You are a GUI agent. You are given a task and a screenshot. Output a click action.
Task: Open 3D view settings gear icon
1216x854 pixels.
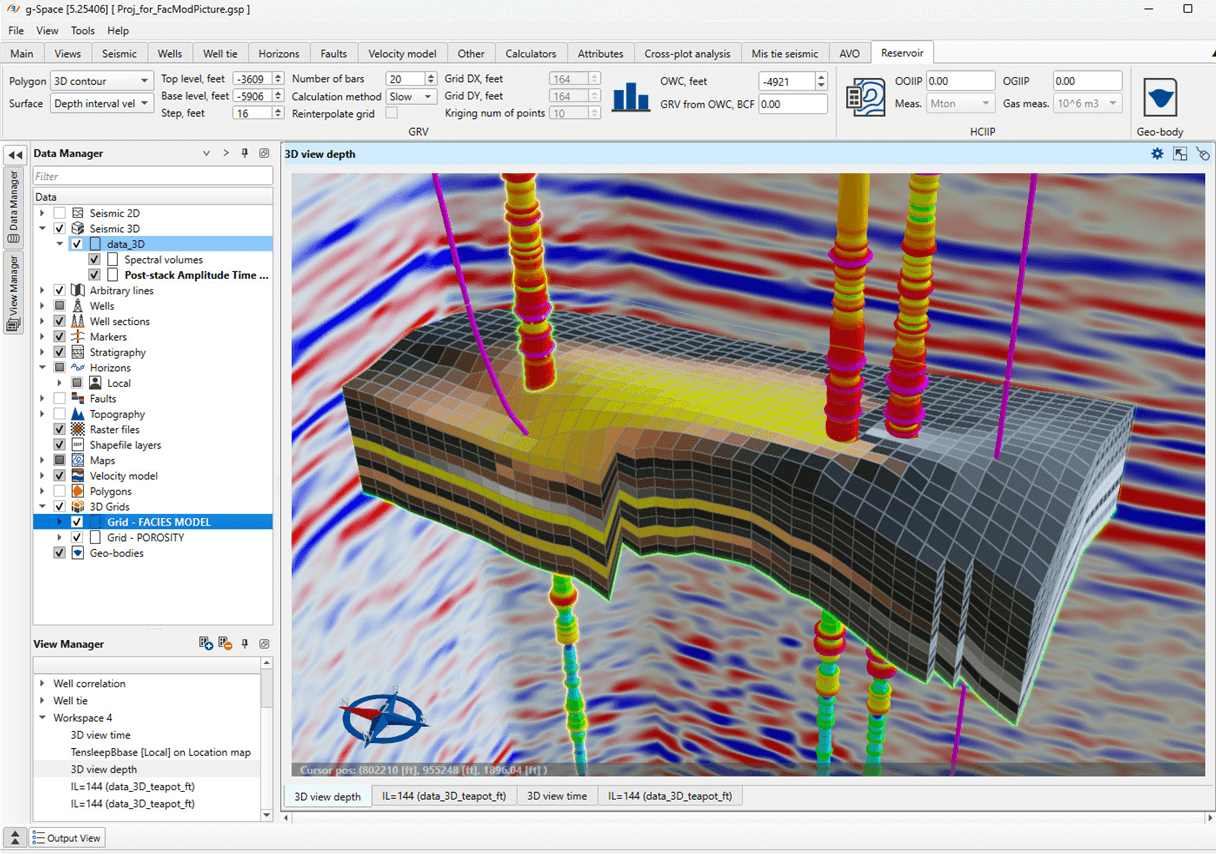(x=1157, y=154)
